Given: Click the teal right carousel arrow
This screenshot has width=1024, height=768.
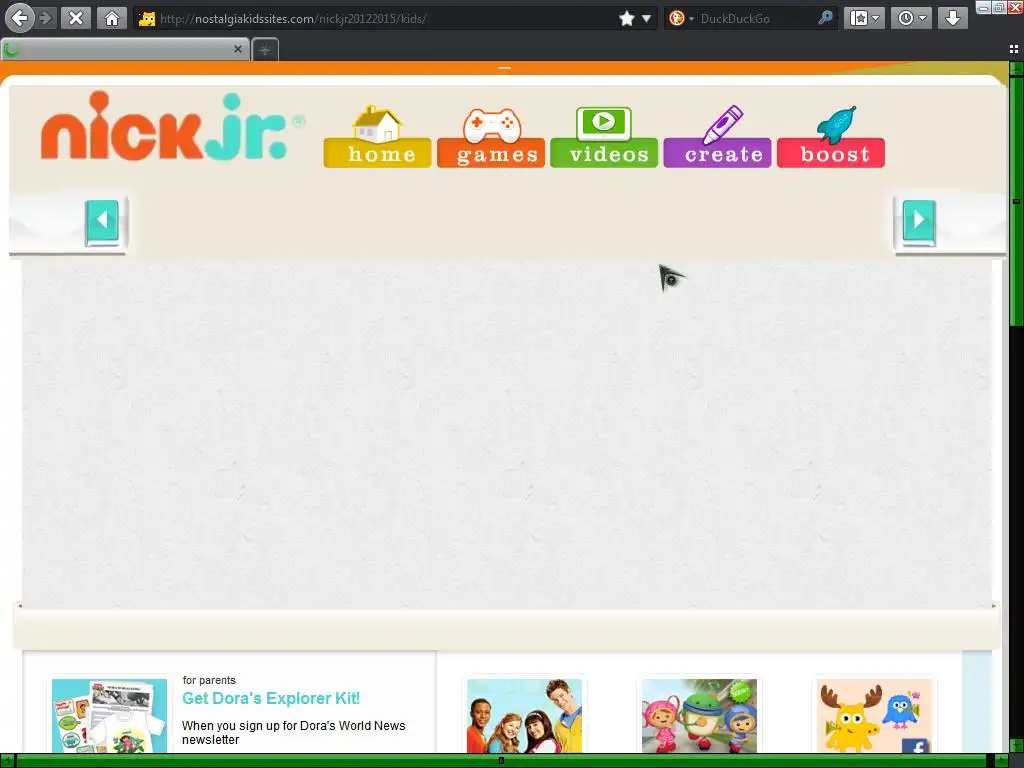Looking at the screenshot, I should point(920,223).
